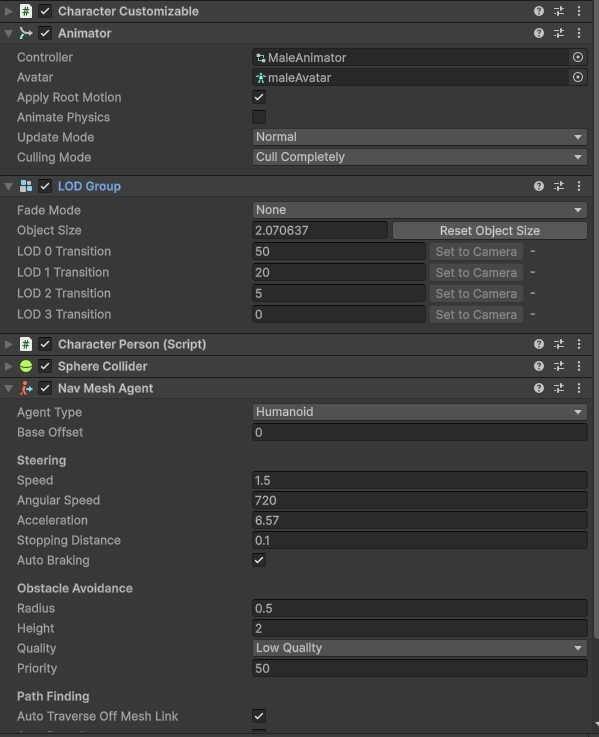599x737 pixels.
Task: Disable Character Person script checkbox
Action: (x=45, y=344)
